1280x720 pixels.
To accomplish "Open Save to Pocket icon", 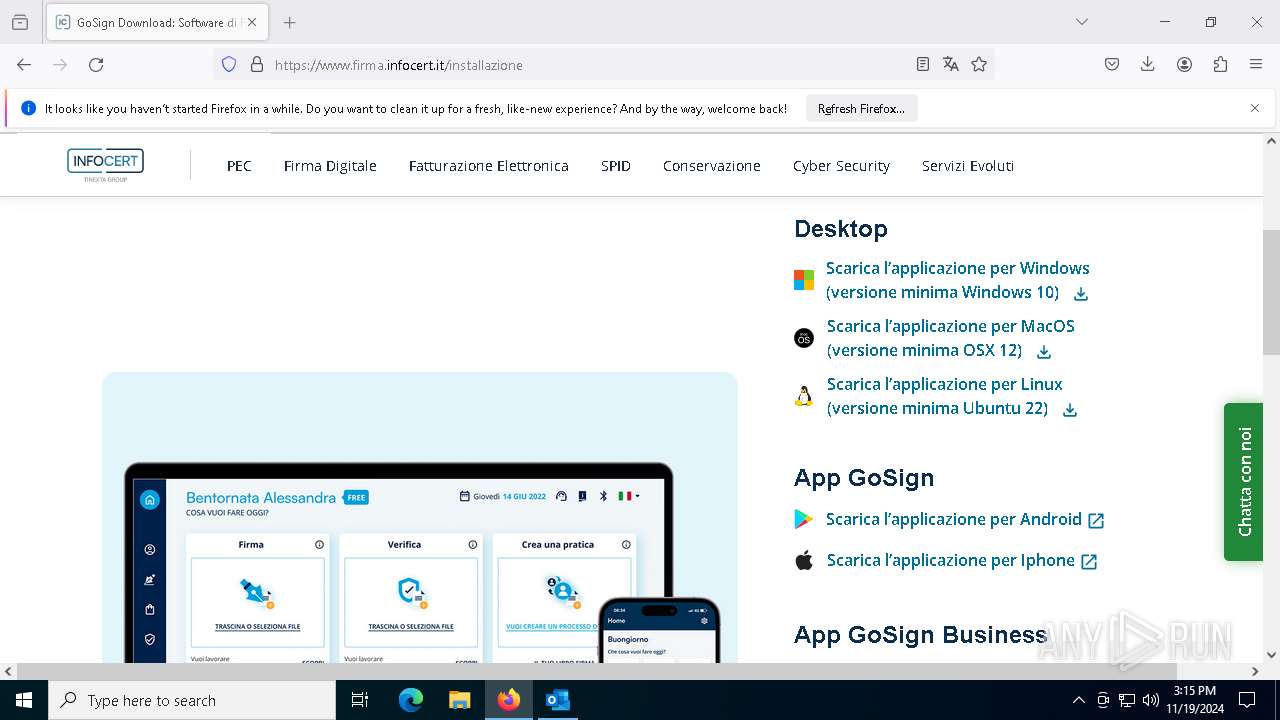I will click(x=1112, y=64).
